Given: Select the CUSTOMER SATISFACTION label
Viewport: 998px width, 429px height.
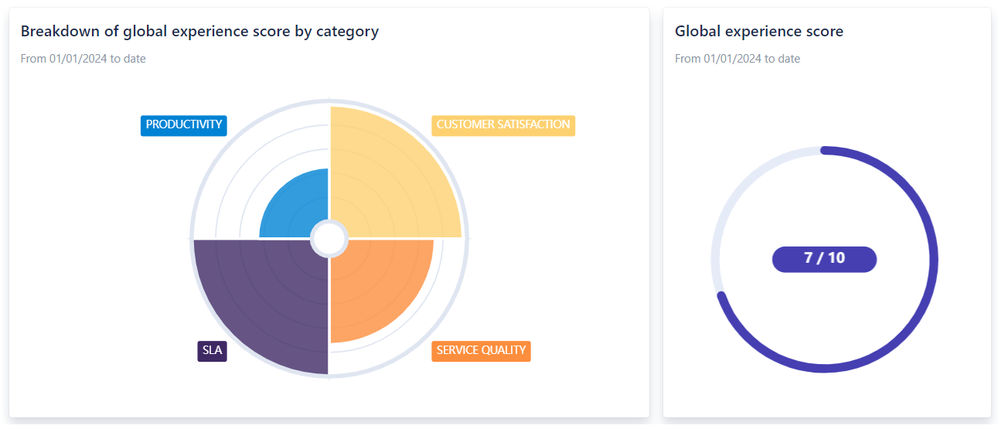Looking at the screenshot, I should pyautogui.click(x=503, y=125).
